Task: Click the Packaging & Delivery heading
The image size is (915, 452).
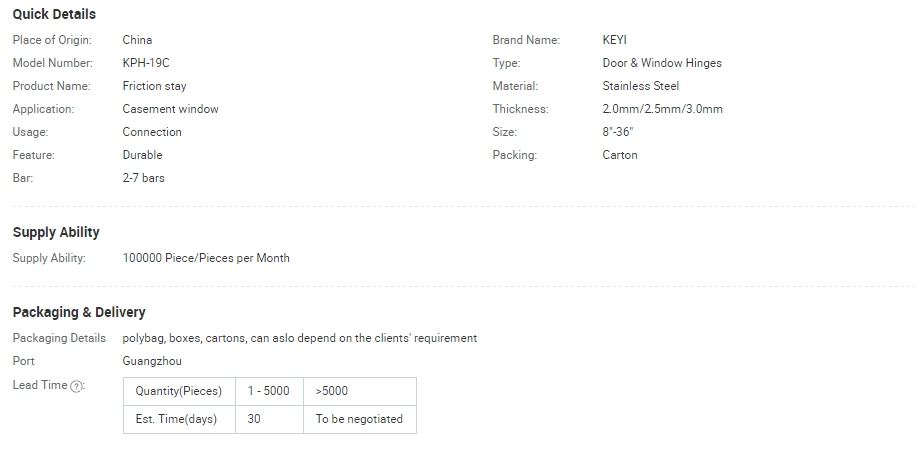Action: click(79, 312)
